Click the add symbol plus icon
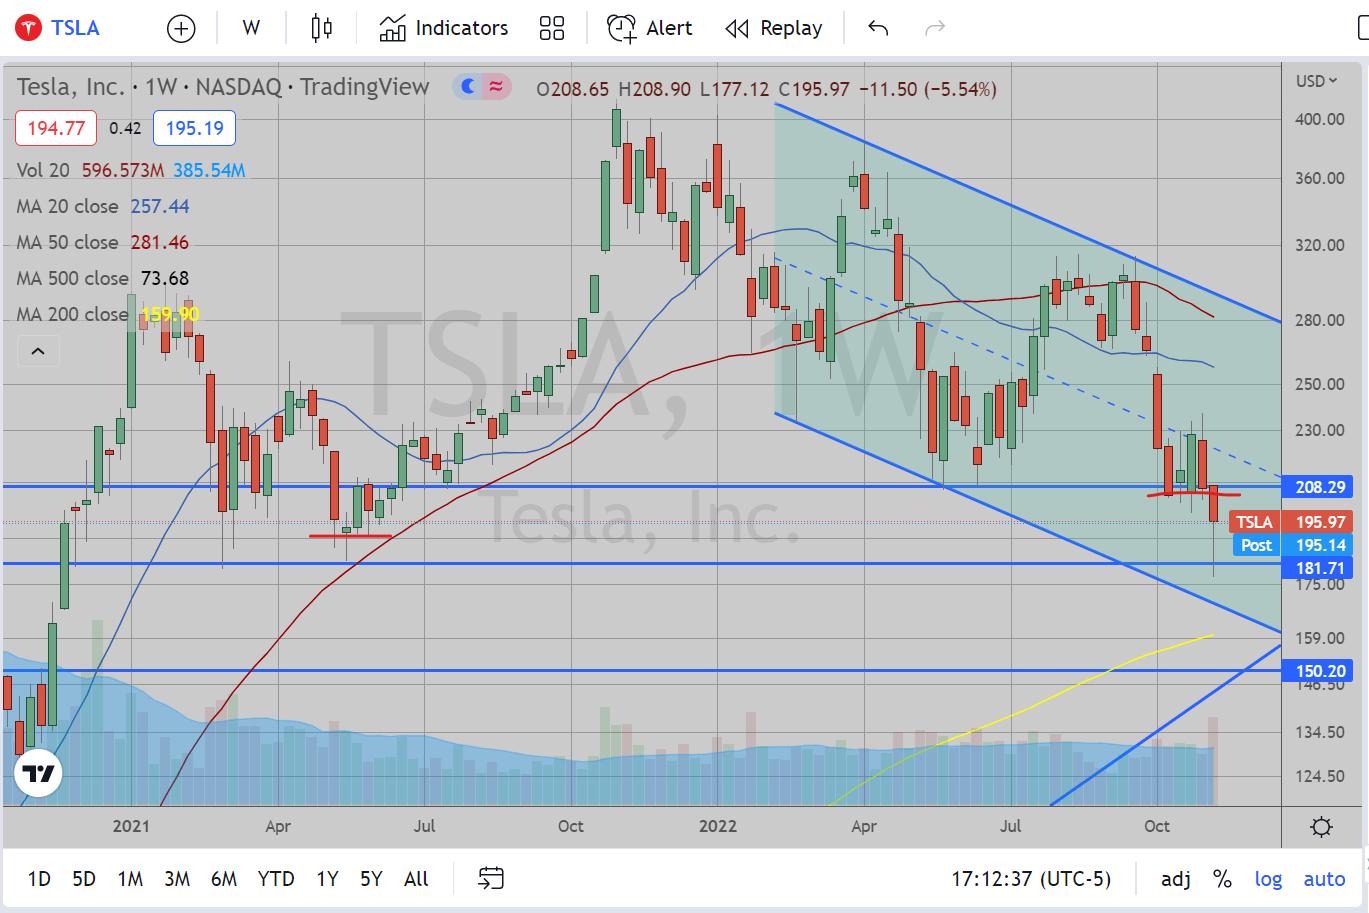Viewport: 1369px width, 913px height. click(x=181, y=29)
